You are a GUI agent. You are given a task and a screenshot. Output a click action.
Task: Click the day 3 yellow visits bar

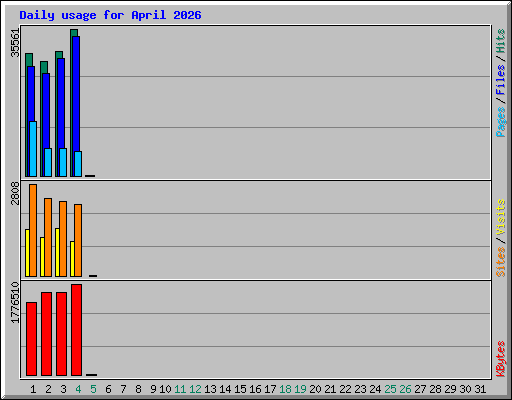point(57,252)
